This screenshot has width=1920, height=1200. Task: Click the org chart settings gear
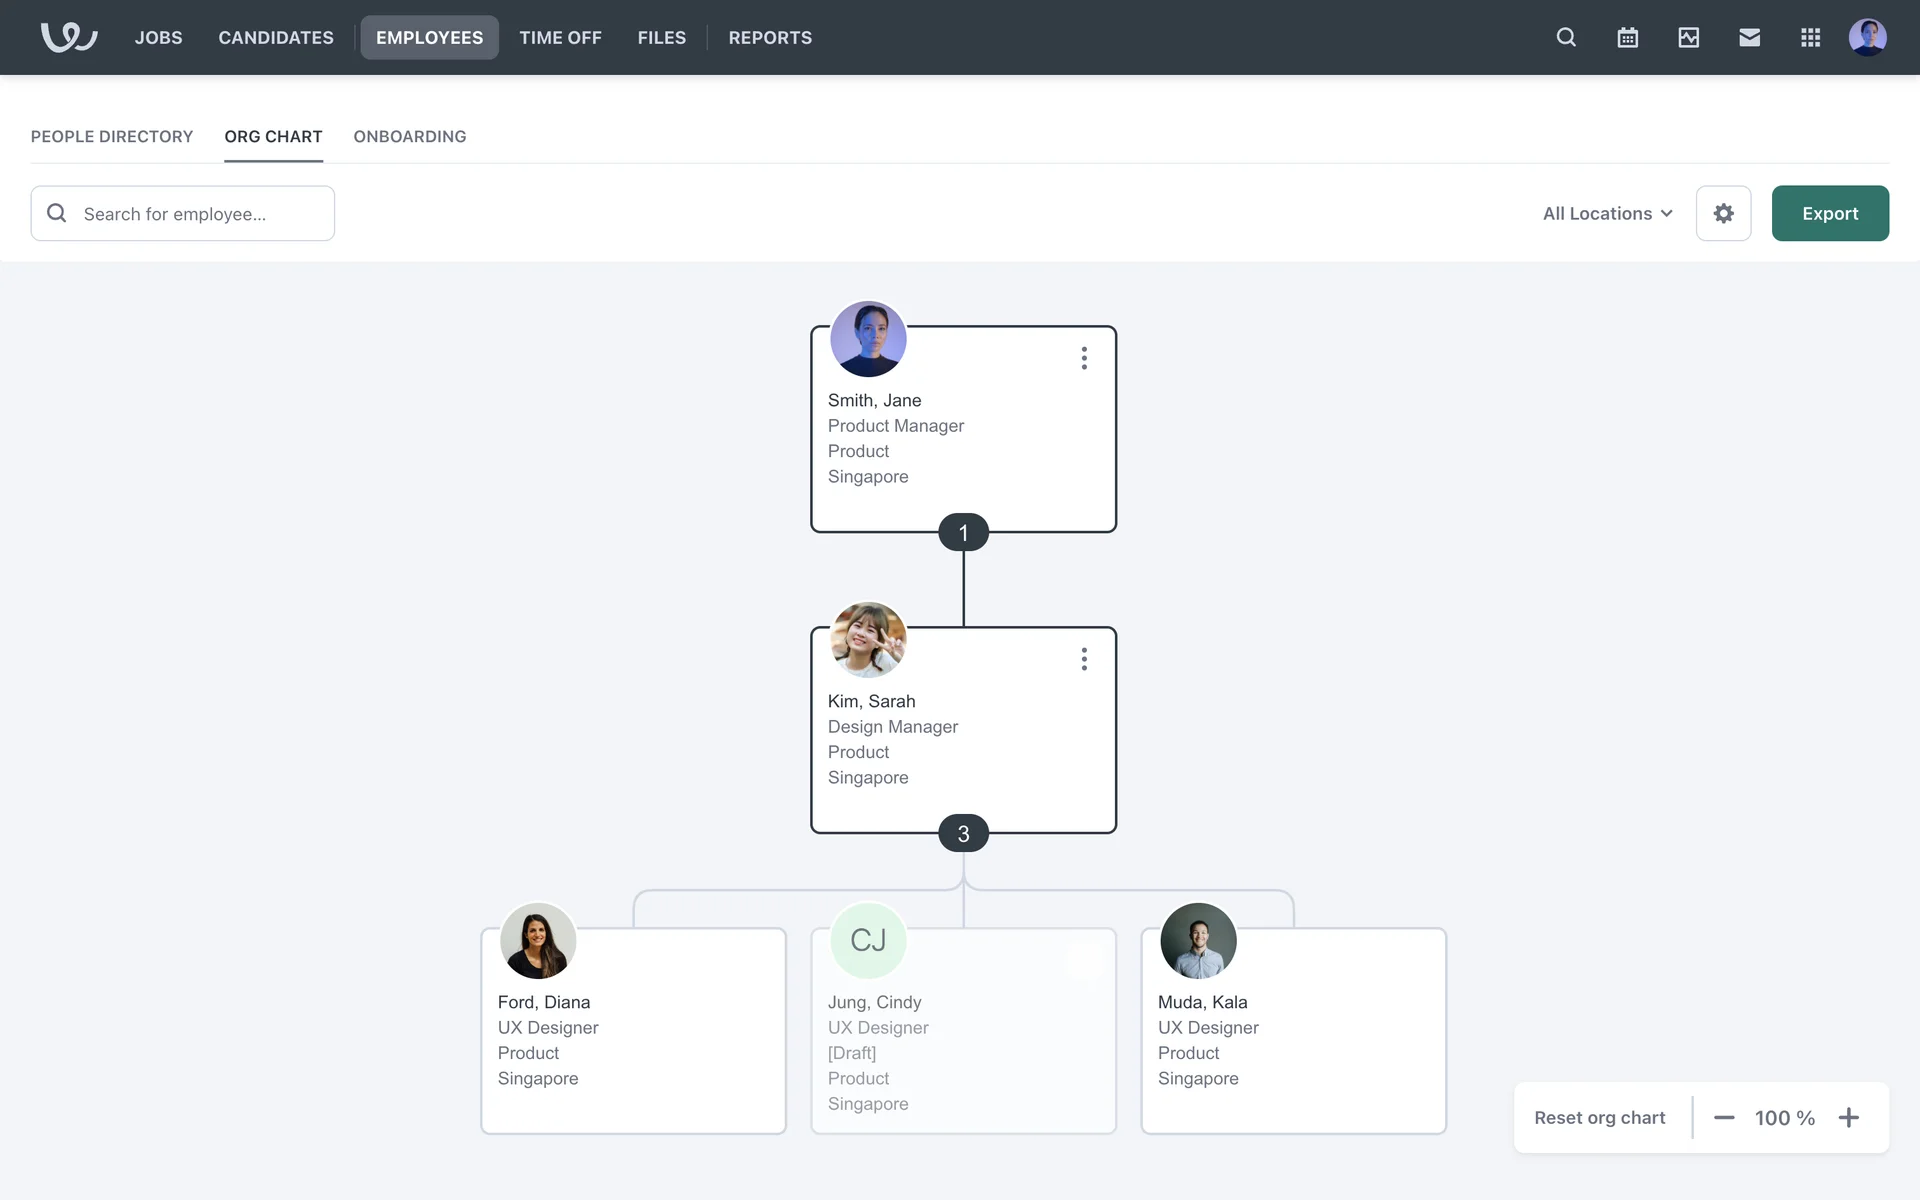(1723, 213)
